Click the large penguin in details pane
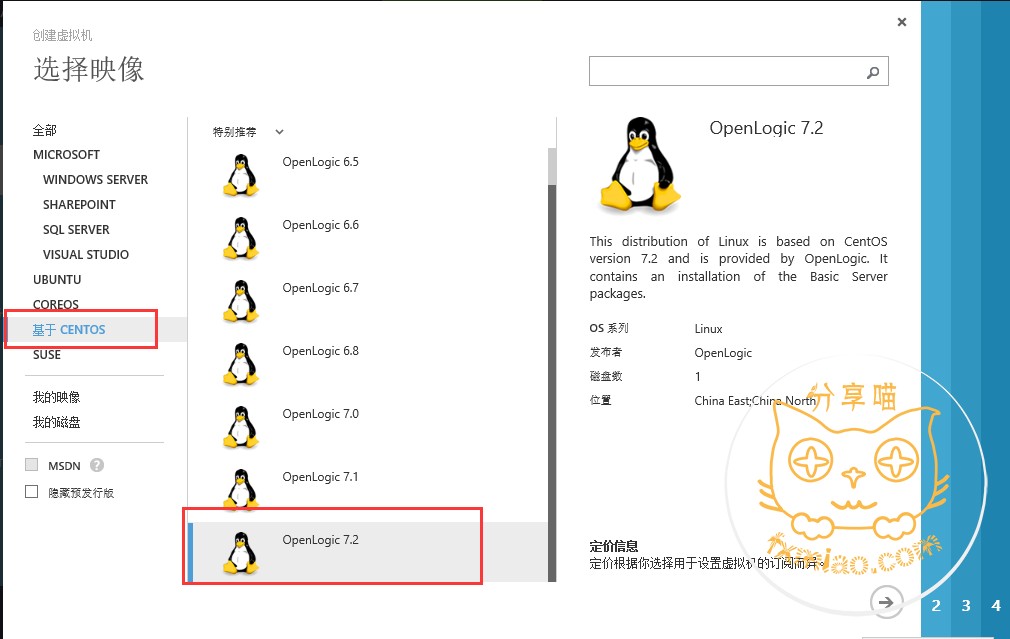Image resolution: width=1010 pixels, height=639 pixels. pos(639,165)
